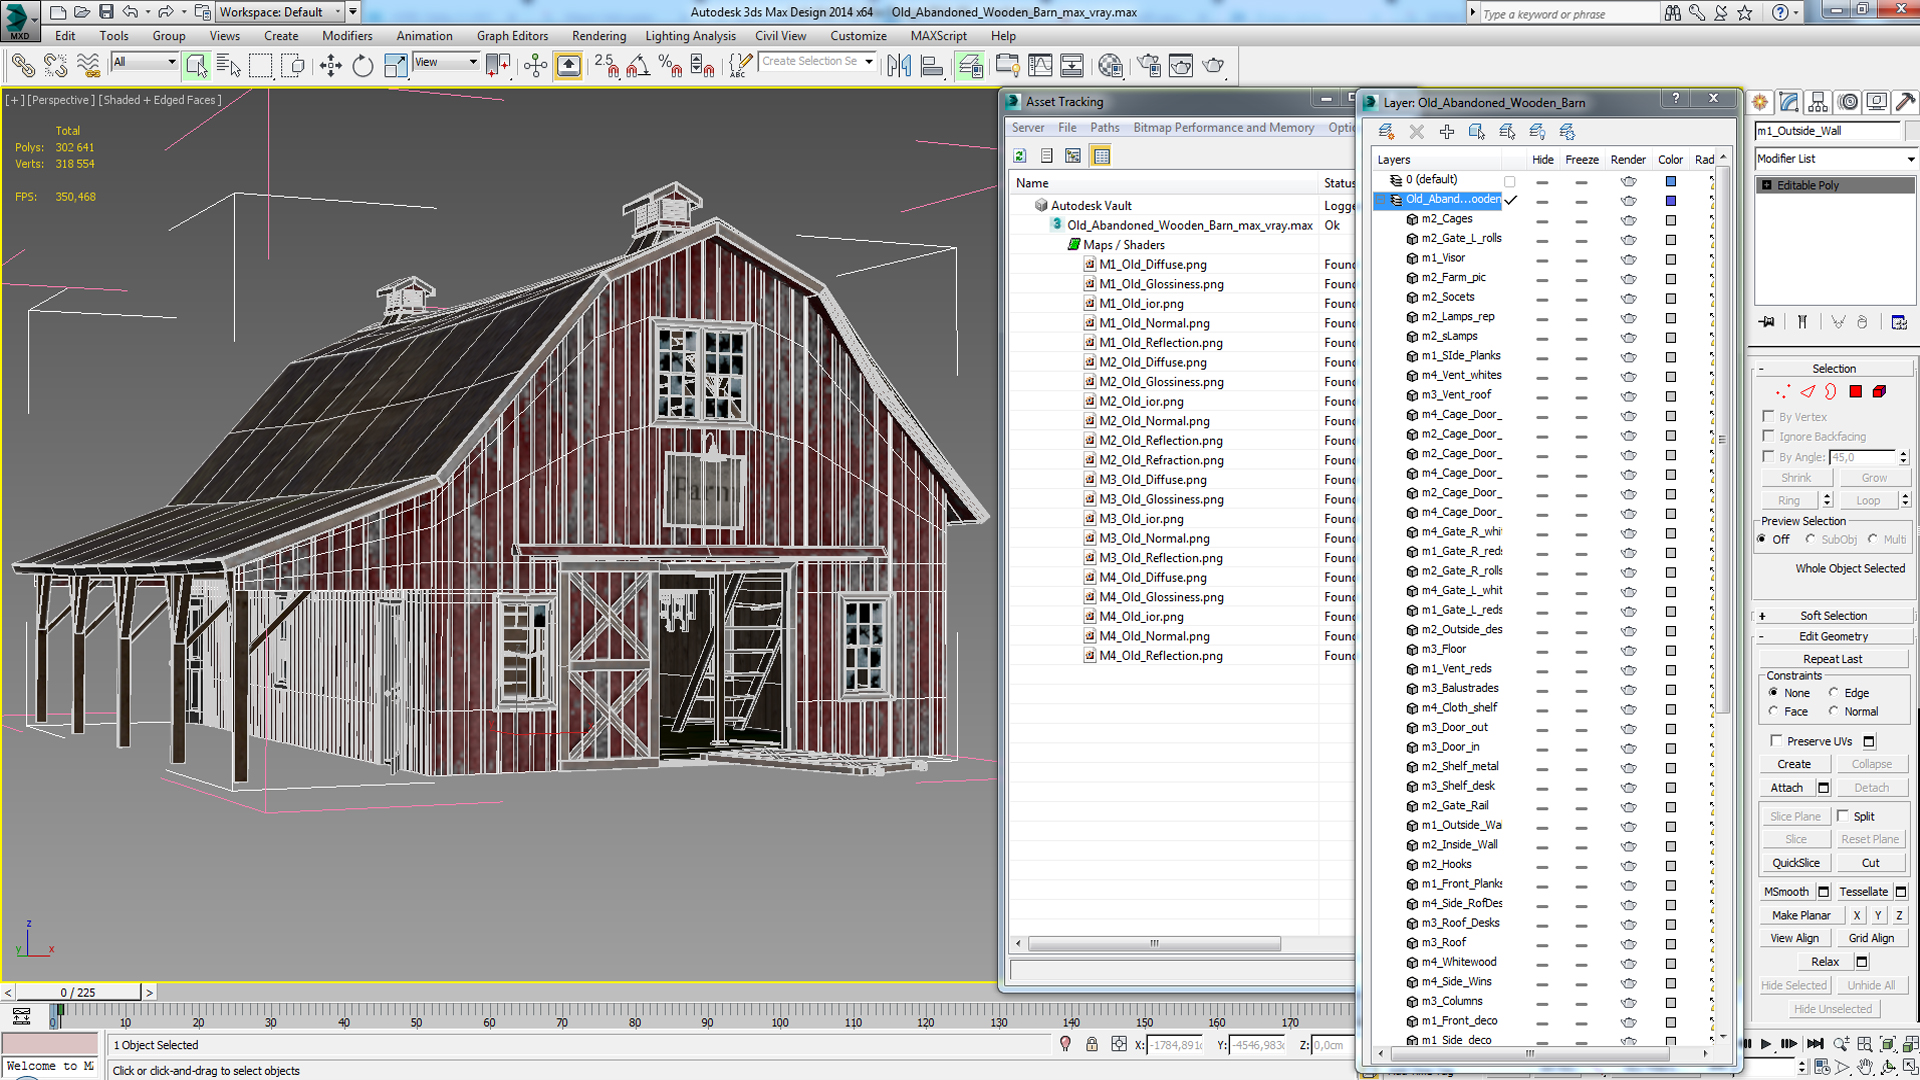
Task: Select the Edge constraint radio button
Action: [1834, 692]
